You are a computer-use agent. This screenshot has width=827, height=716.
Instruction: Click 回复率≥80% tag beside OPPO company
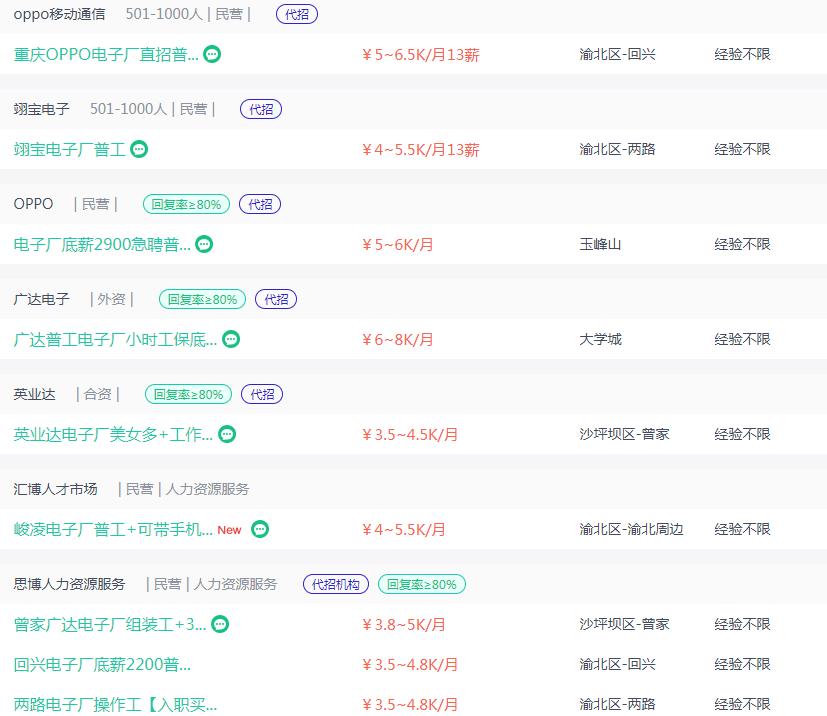click(186, 204)
